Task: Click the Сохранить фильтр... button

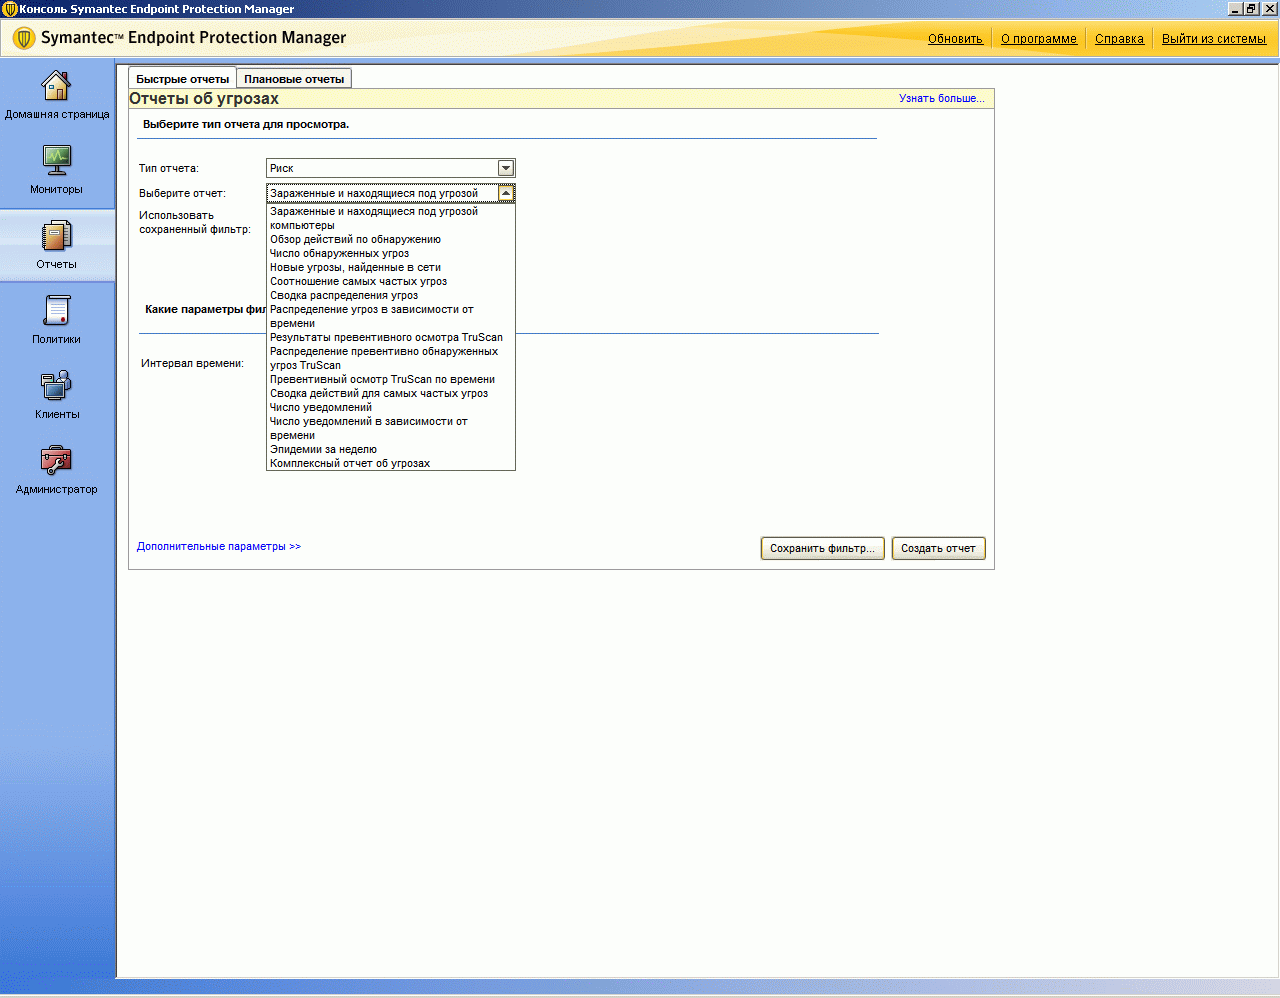Action: 822,548
